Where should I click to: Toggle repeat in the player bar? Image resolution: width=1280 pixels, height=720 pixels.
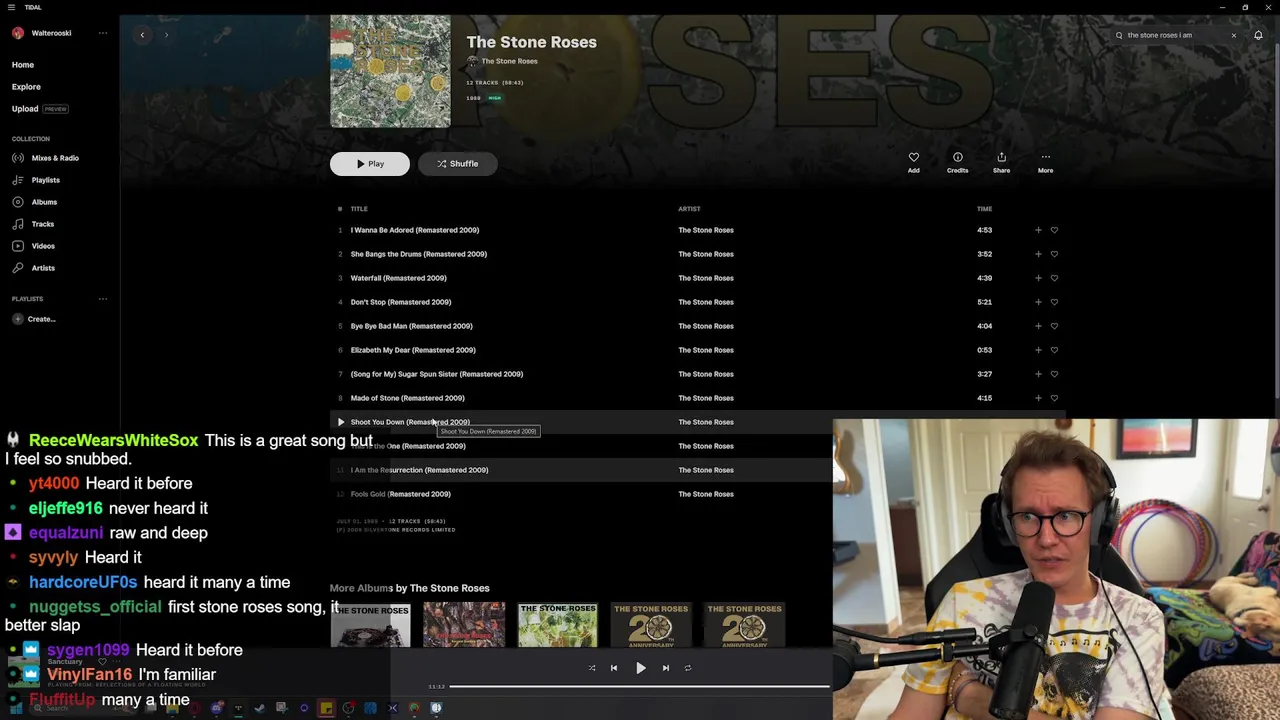pyautogui.click(x=688, y=668)
